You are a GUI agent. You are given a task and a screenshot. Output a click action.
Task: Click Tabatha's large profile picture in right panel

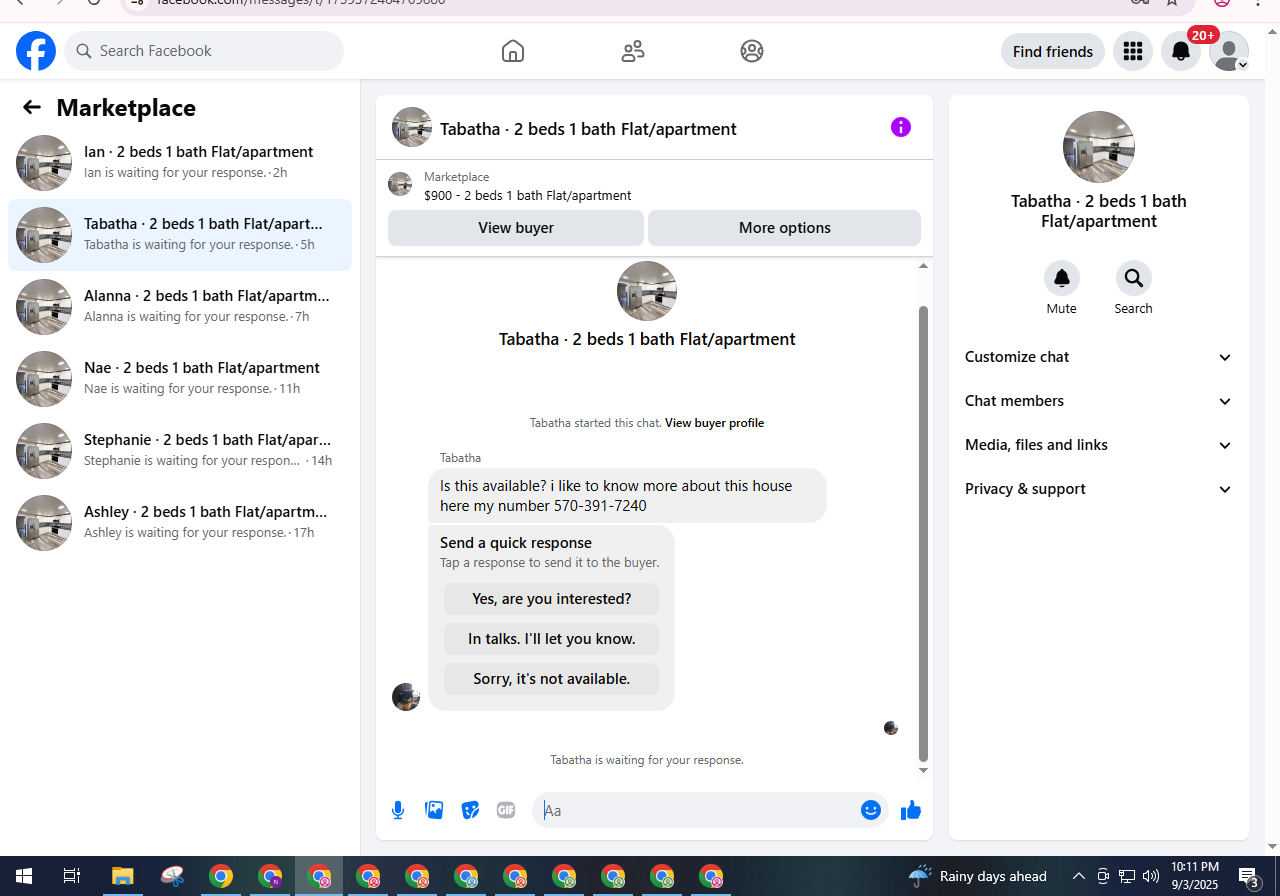pos(1099,147)
